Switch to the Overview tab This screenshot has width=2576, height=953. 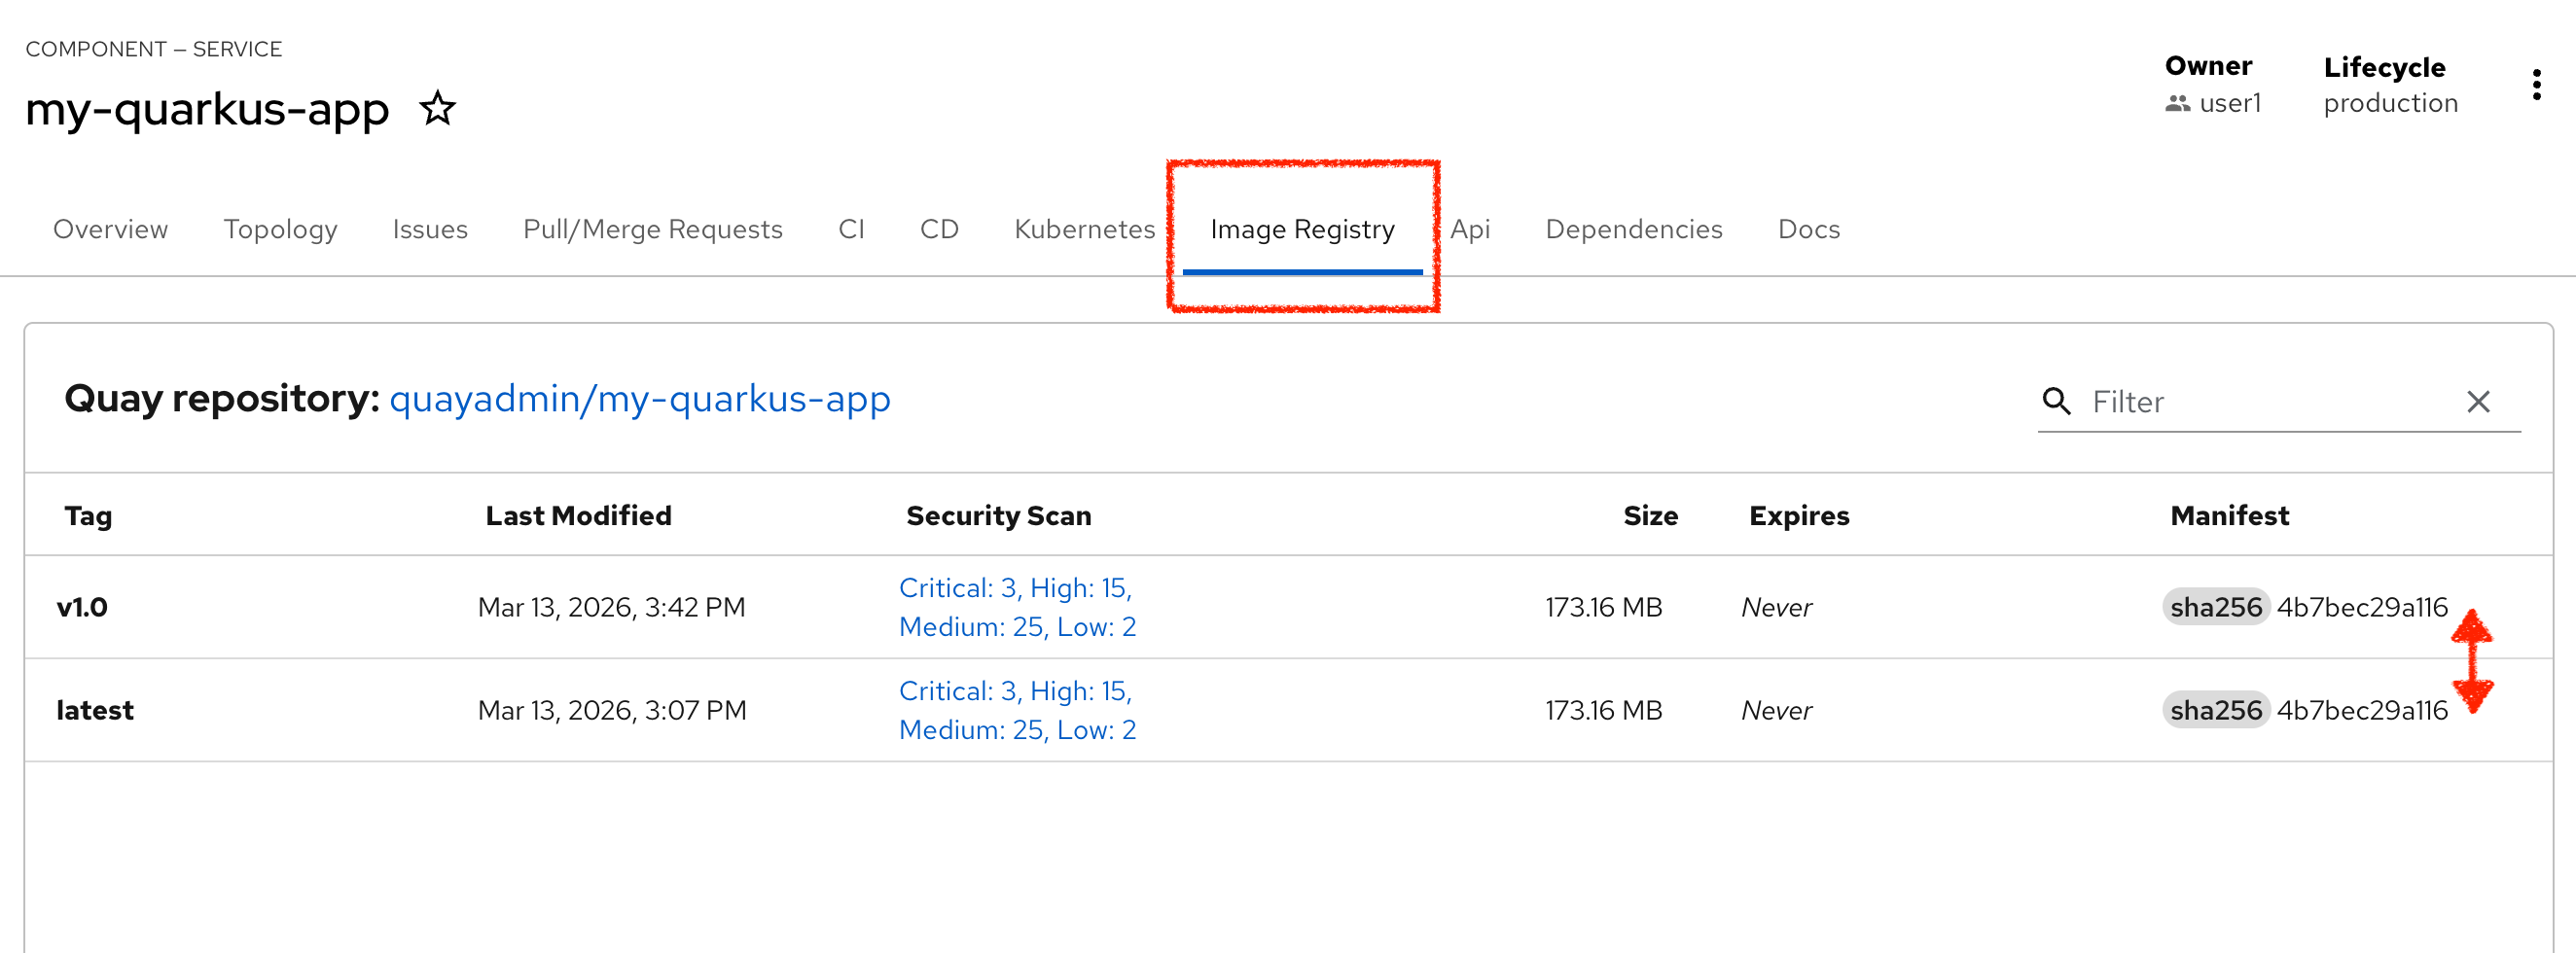click(110, 229)
